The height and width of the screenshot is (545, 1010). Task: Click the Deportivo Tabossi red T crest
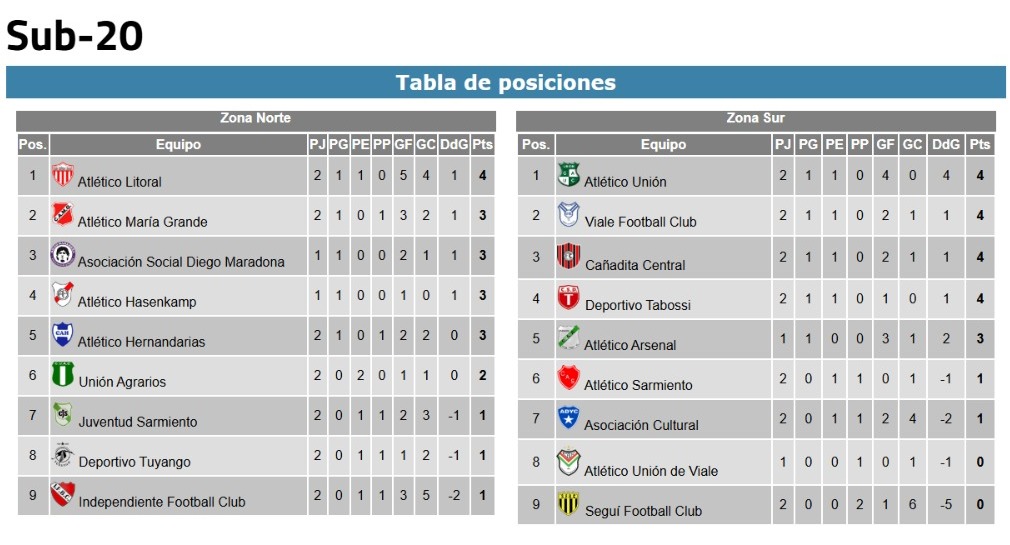569,298
